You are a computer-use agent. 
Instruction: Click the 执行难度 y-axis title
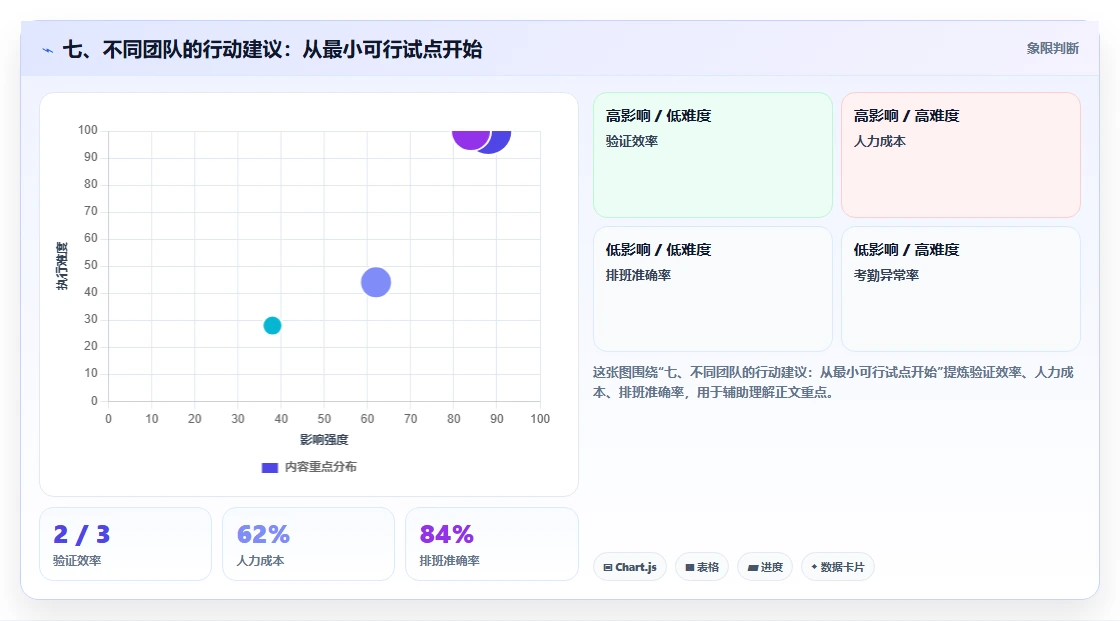click(62, 266)
